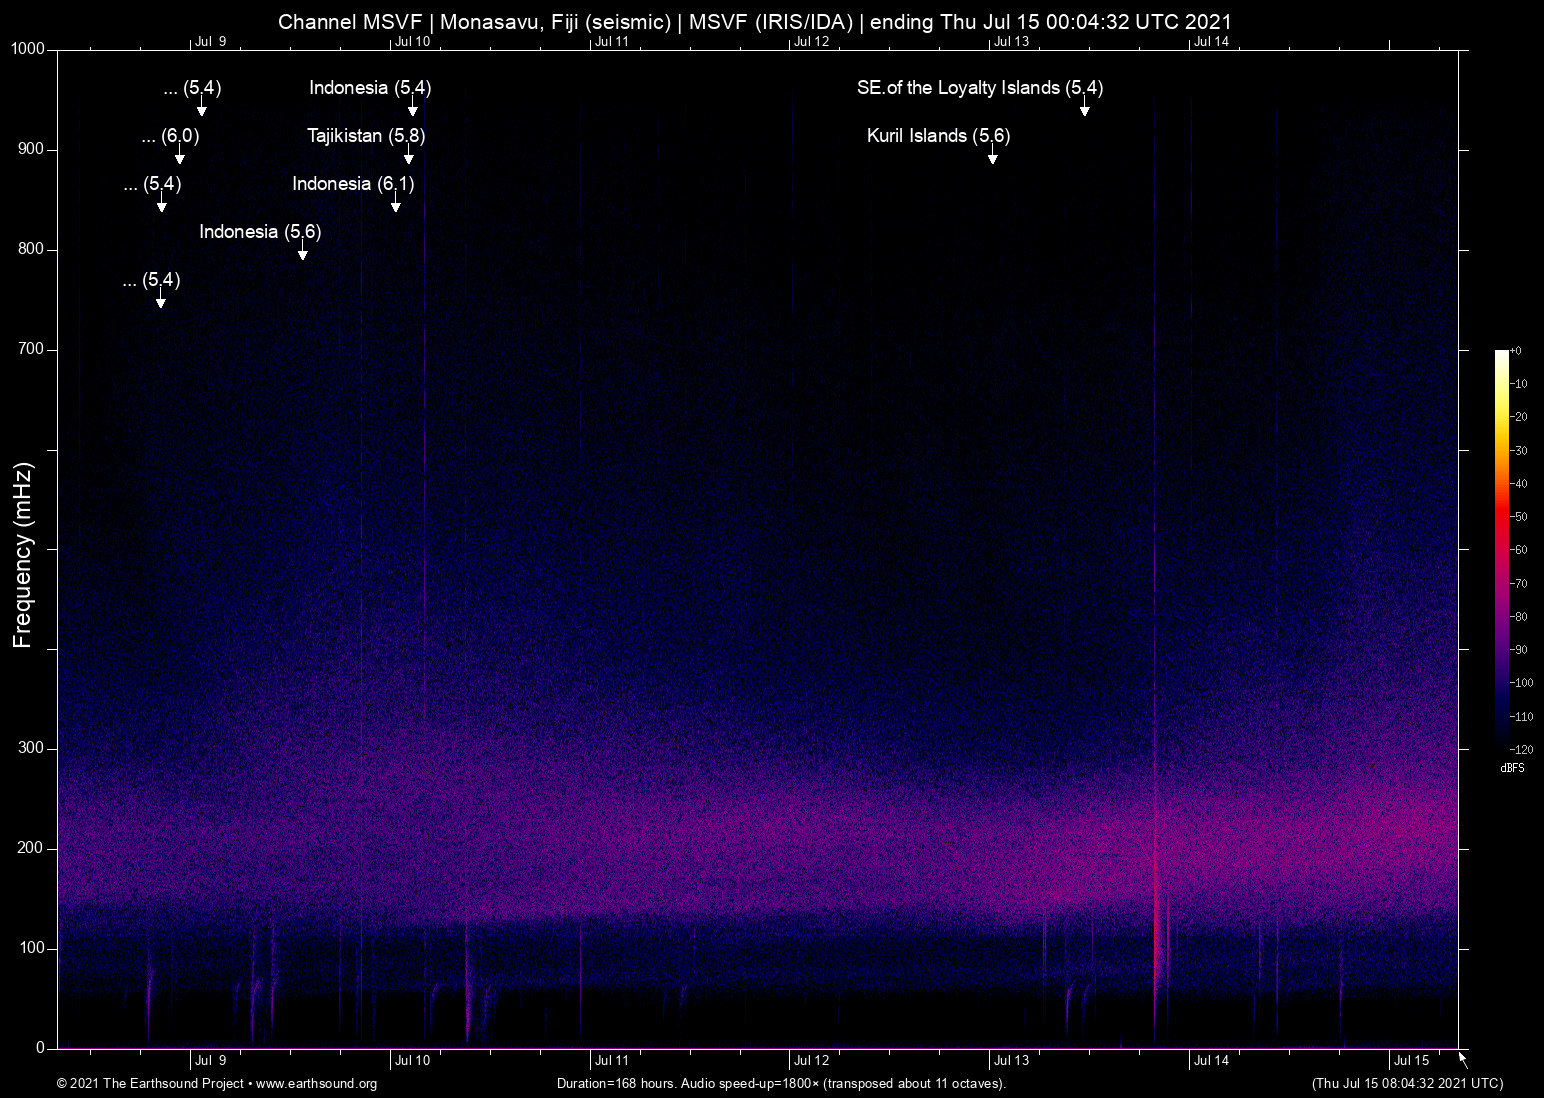Click the SE.of the Loyalty Islands (5.4) label
Screen dimensions: 1544x1098
tap(979, 88)
